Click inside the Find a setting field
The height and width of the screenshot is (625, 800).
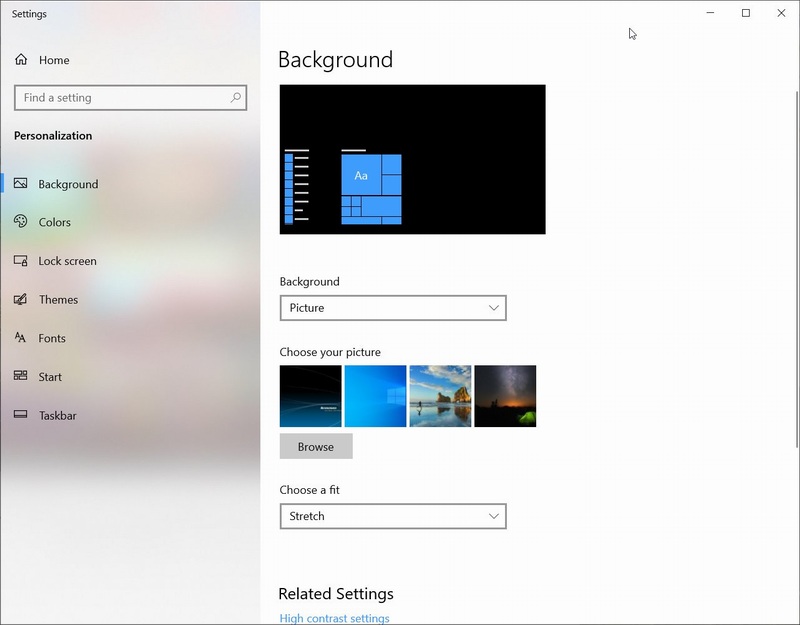click(x=120, y=97)
